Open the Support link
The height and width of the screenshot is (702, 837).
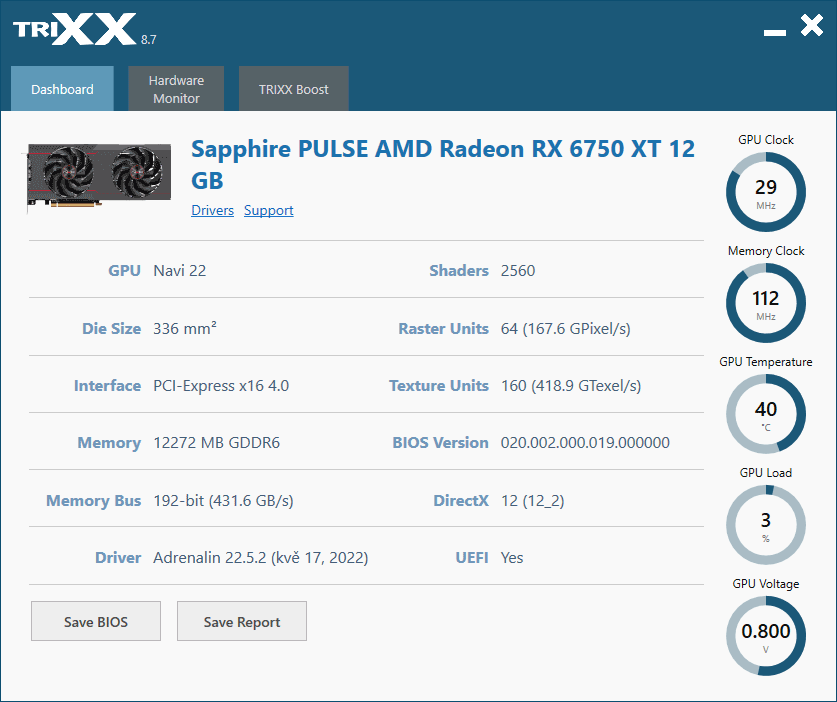[269, 210]
